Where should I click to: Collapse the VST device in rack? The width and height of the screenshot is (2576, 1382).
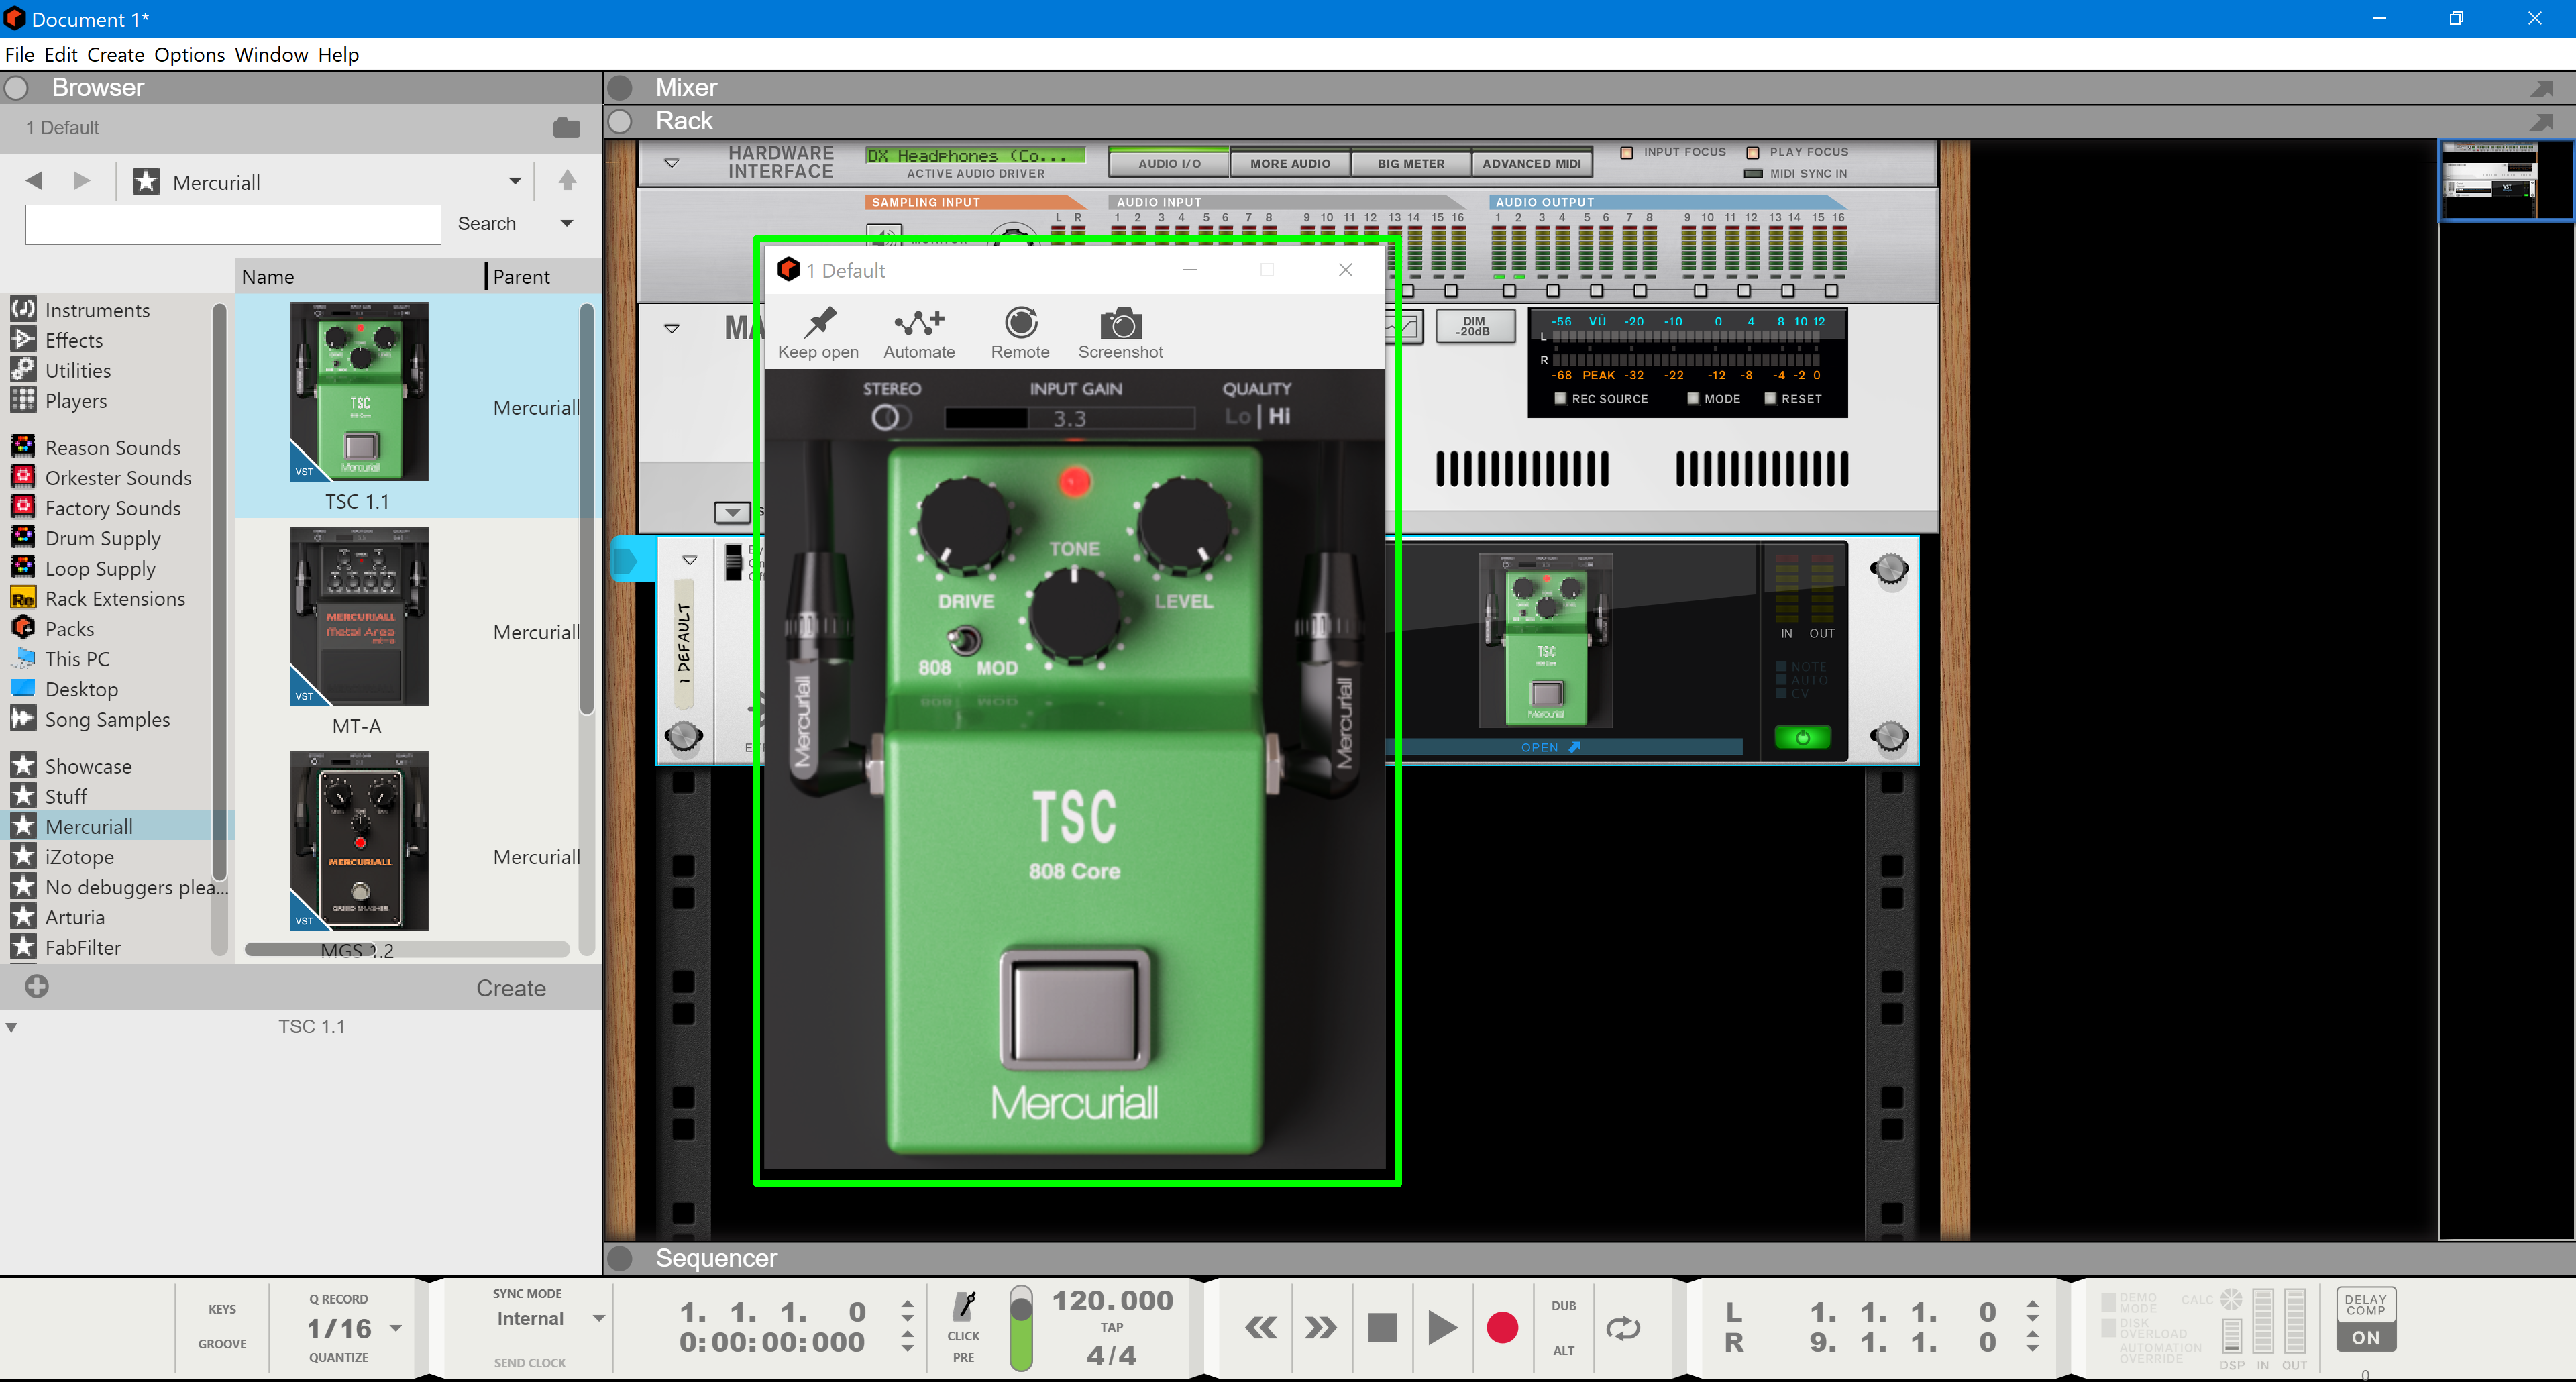[x=690, y=559]
